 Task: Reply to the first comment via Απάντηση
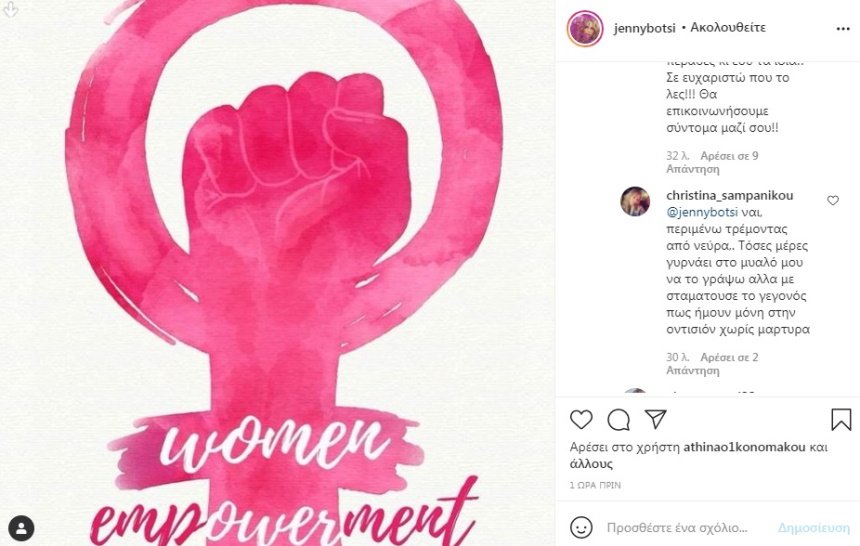693,170
